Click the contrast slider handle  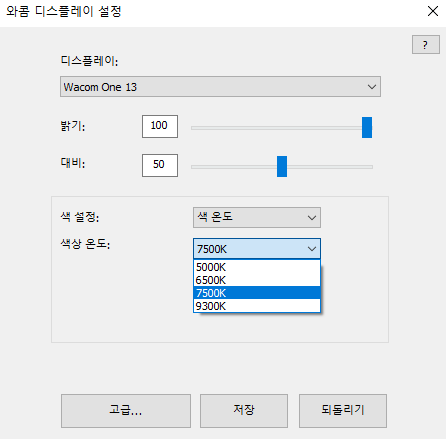[282, 166]
